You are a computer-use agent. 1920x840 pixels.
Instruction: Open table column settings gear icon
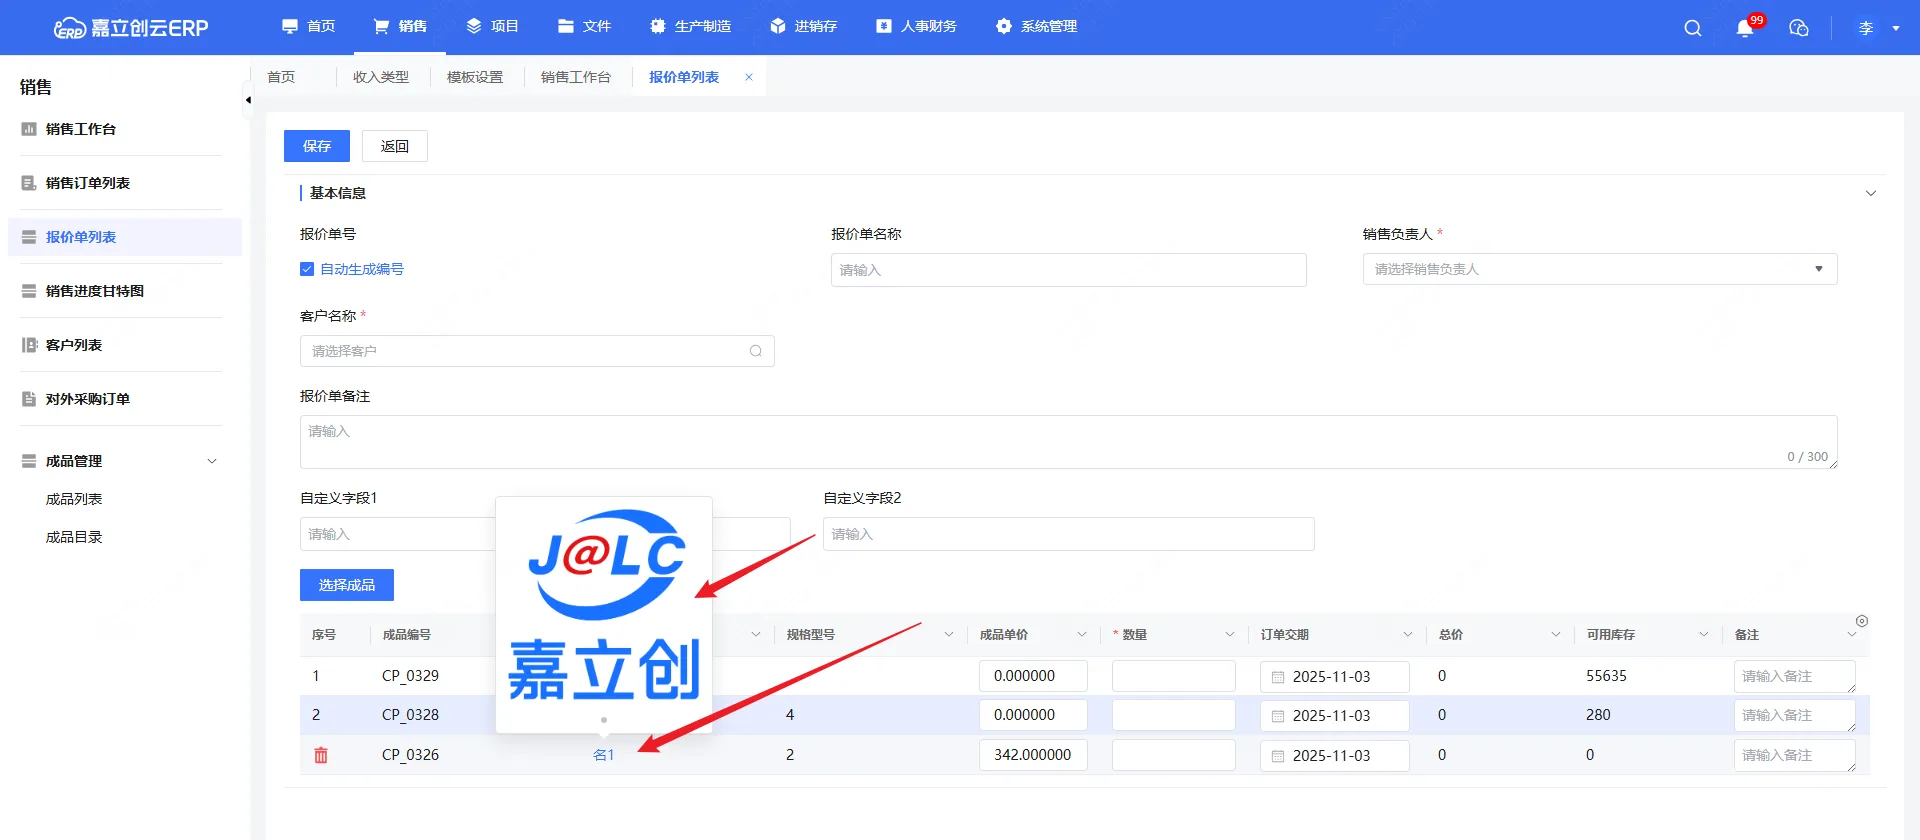1861,621
